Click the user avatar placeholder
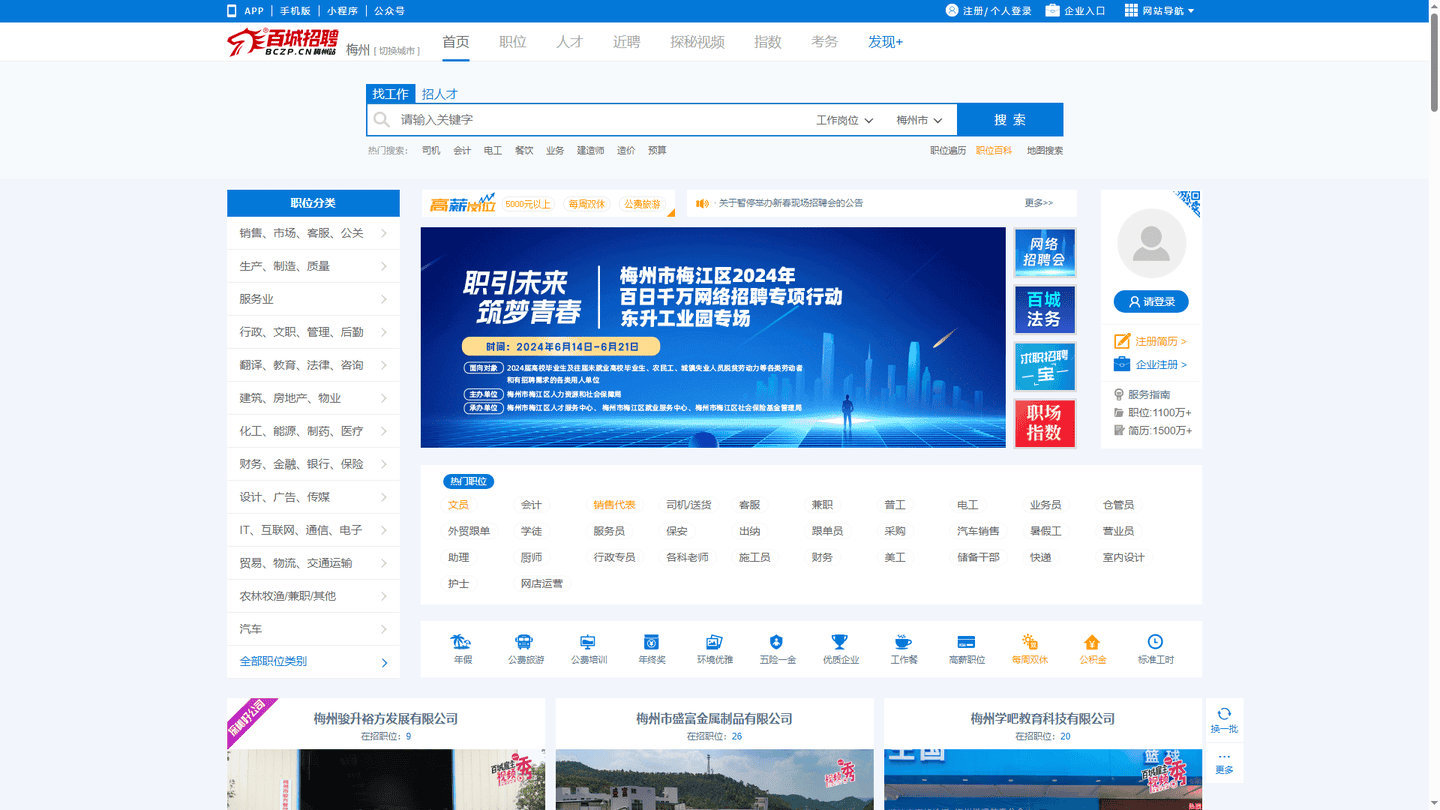Viewport: 1440px width, 810px height. point(1151,244)
